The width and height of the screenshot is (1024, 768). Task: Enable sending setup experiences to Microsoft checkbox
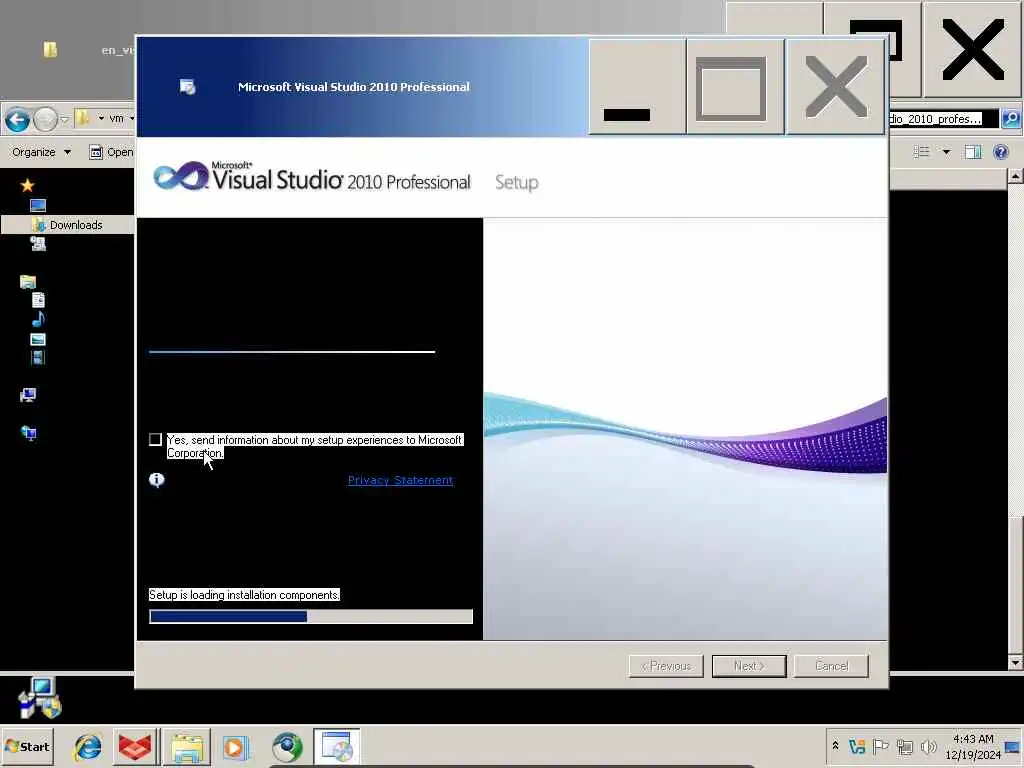(x=155, y=440)
